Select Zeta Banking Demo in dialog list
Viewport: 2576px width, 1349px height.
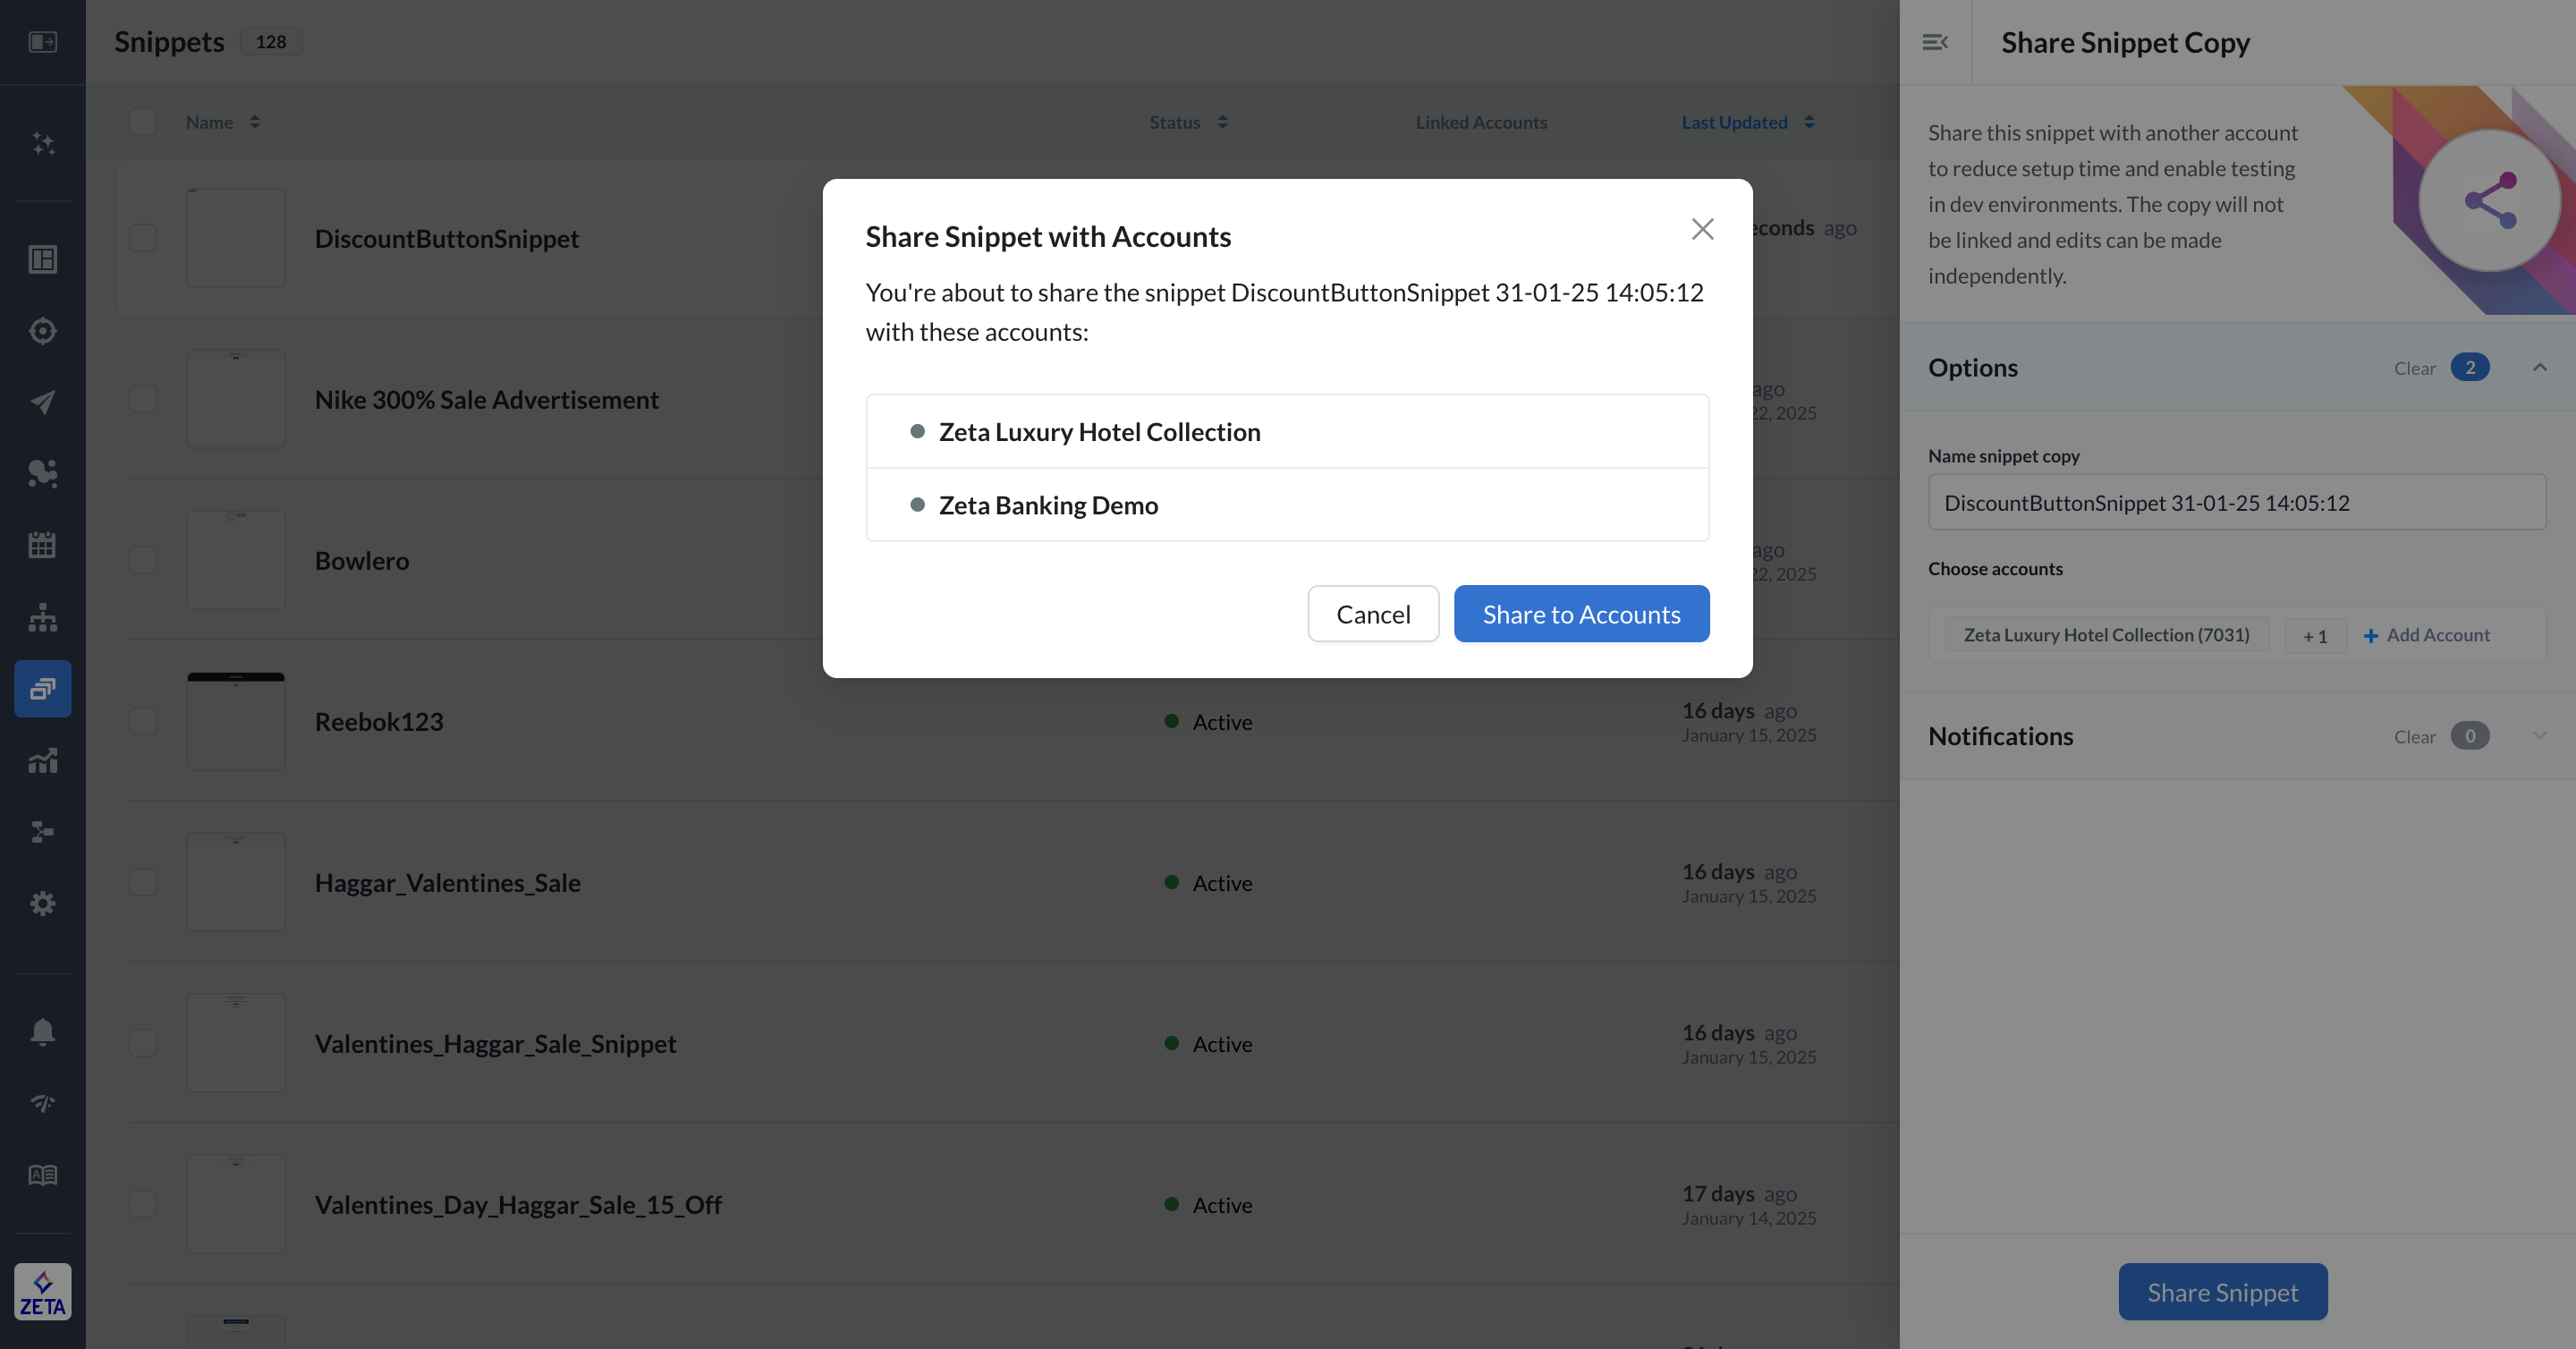click(1287, 505)
